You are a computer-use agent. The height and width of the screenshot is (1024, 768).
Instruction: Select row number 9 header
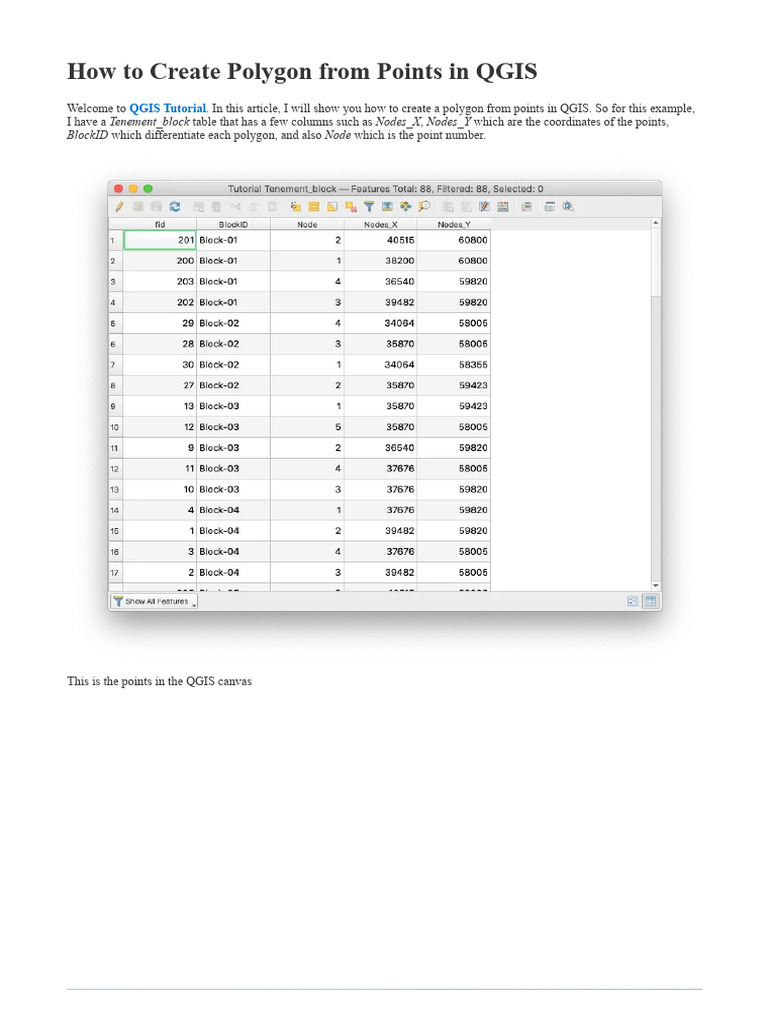(x=116, y=406)
